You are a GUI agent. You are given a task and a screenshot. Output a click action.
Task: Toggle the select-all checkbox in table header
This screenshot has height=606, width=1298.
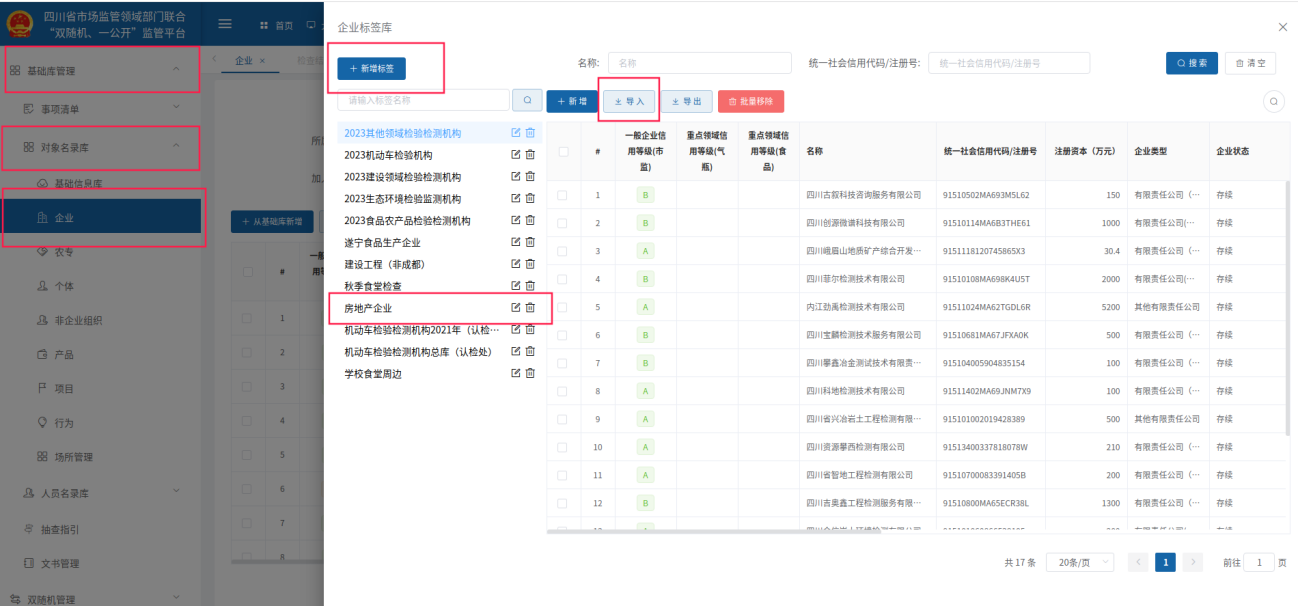[x=563, y=152]
